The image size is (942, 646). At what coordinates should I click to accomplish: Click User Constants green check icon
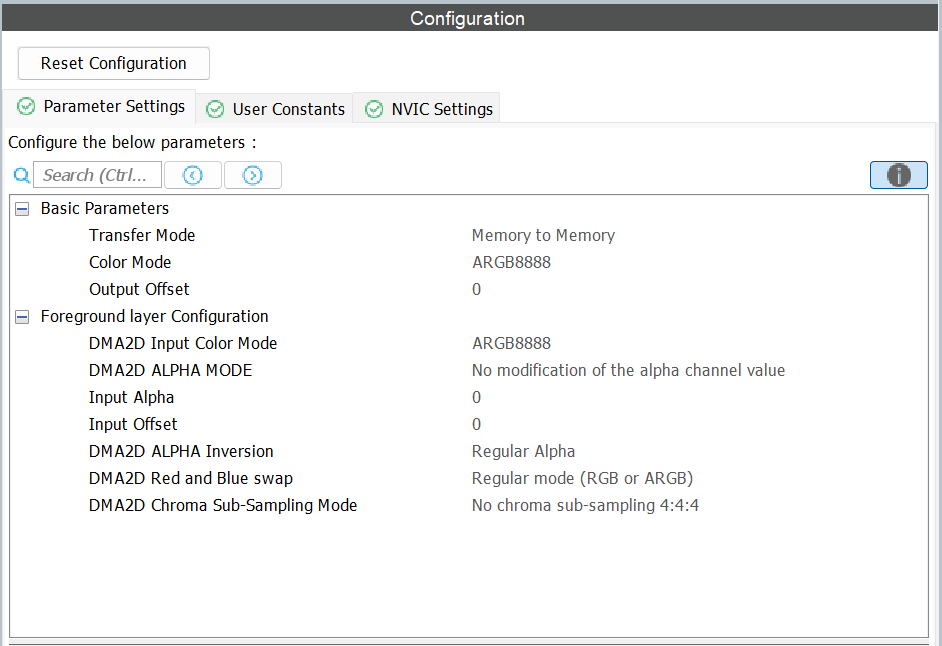click(x=215, y=109)
